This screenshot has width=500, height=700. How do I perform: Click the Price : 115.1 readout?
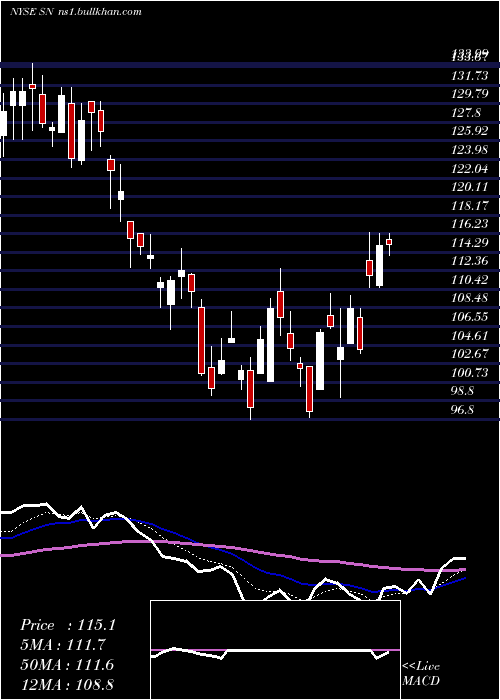pos(68,625)
